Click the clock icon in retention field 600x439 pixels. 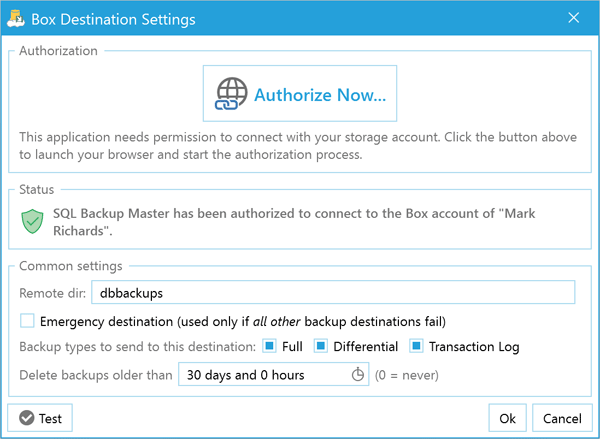tap(357, 374)
